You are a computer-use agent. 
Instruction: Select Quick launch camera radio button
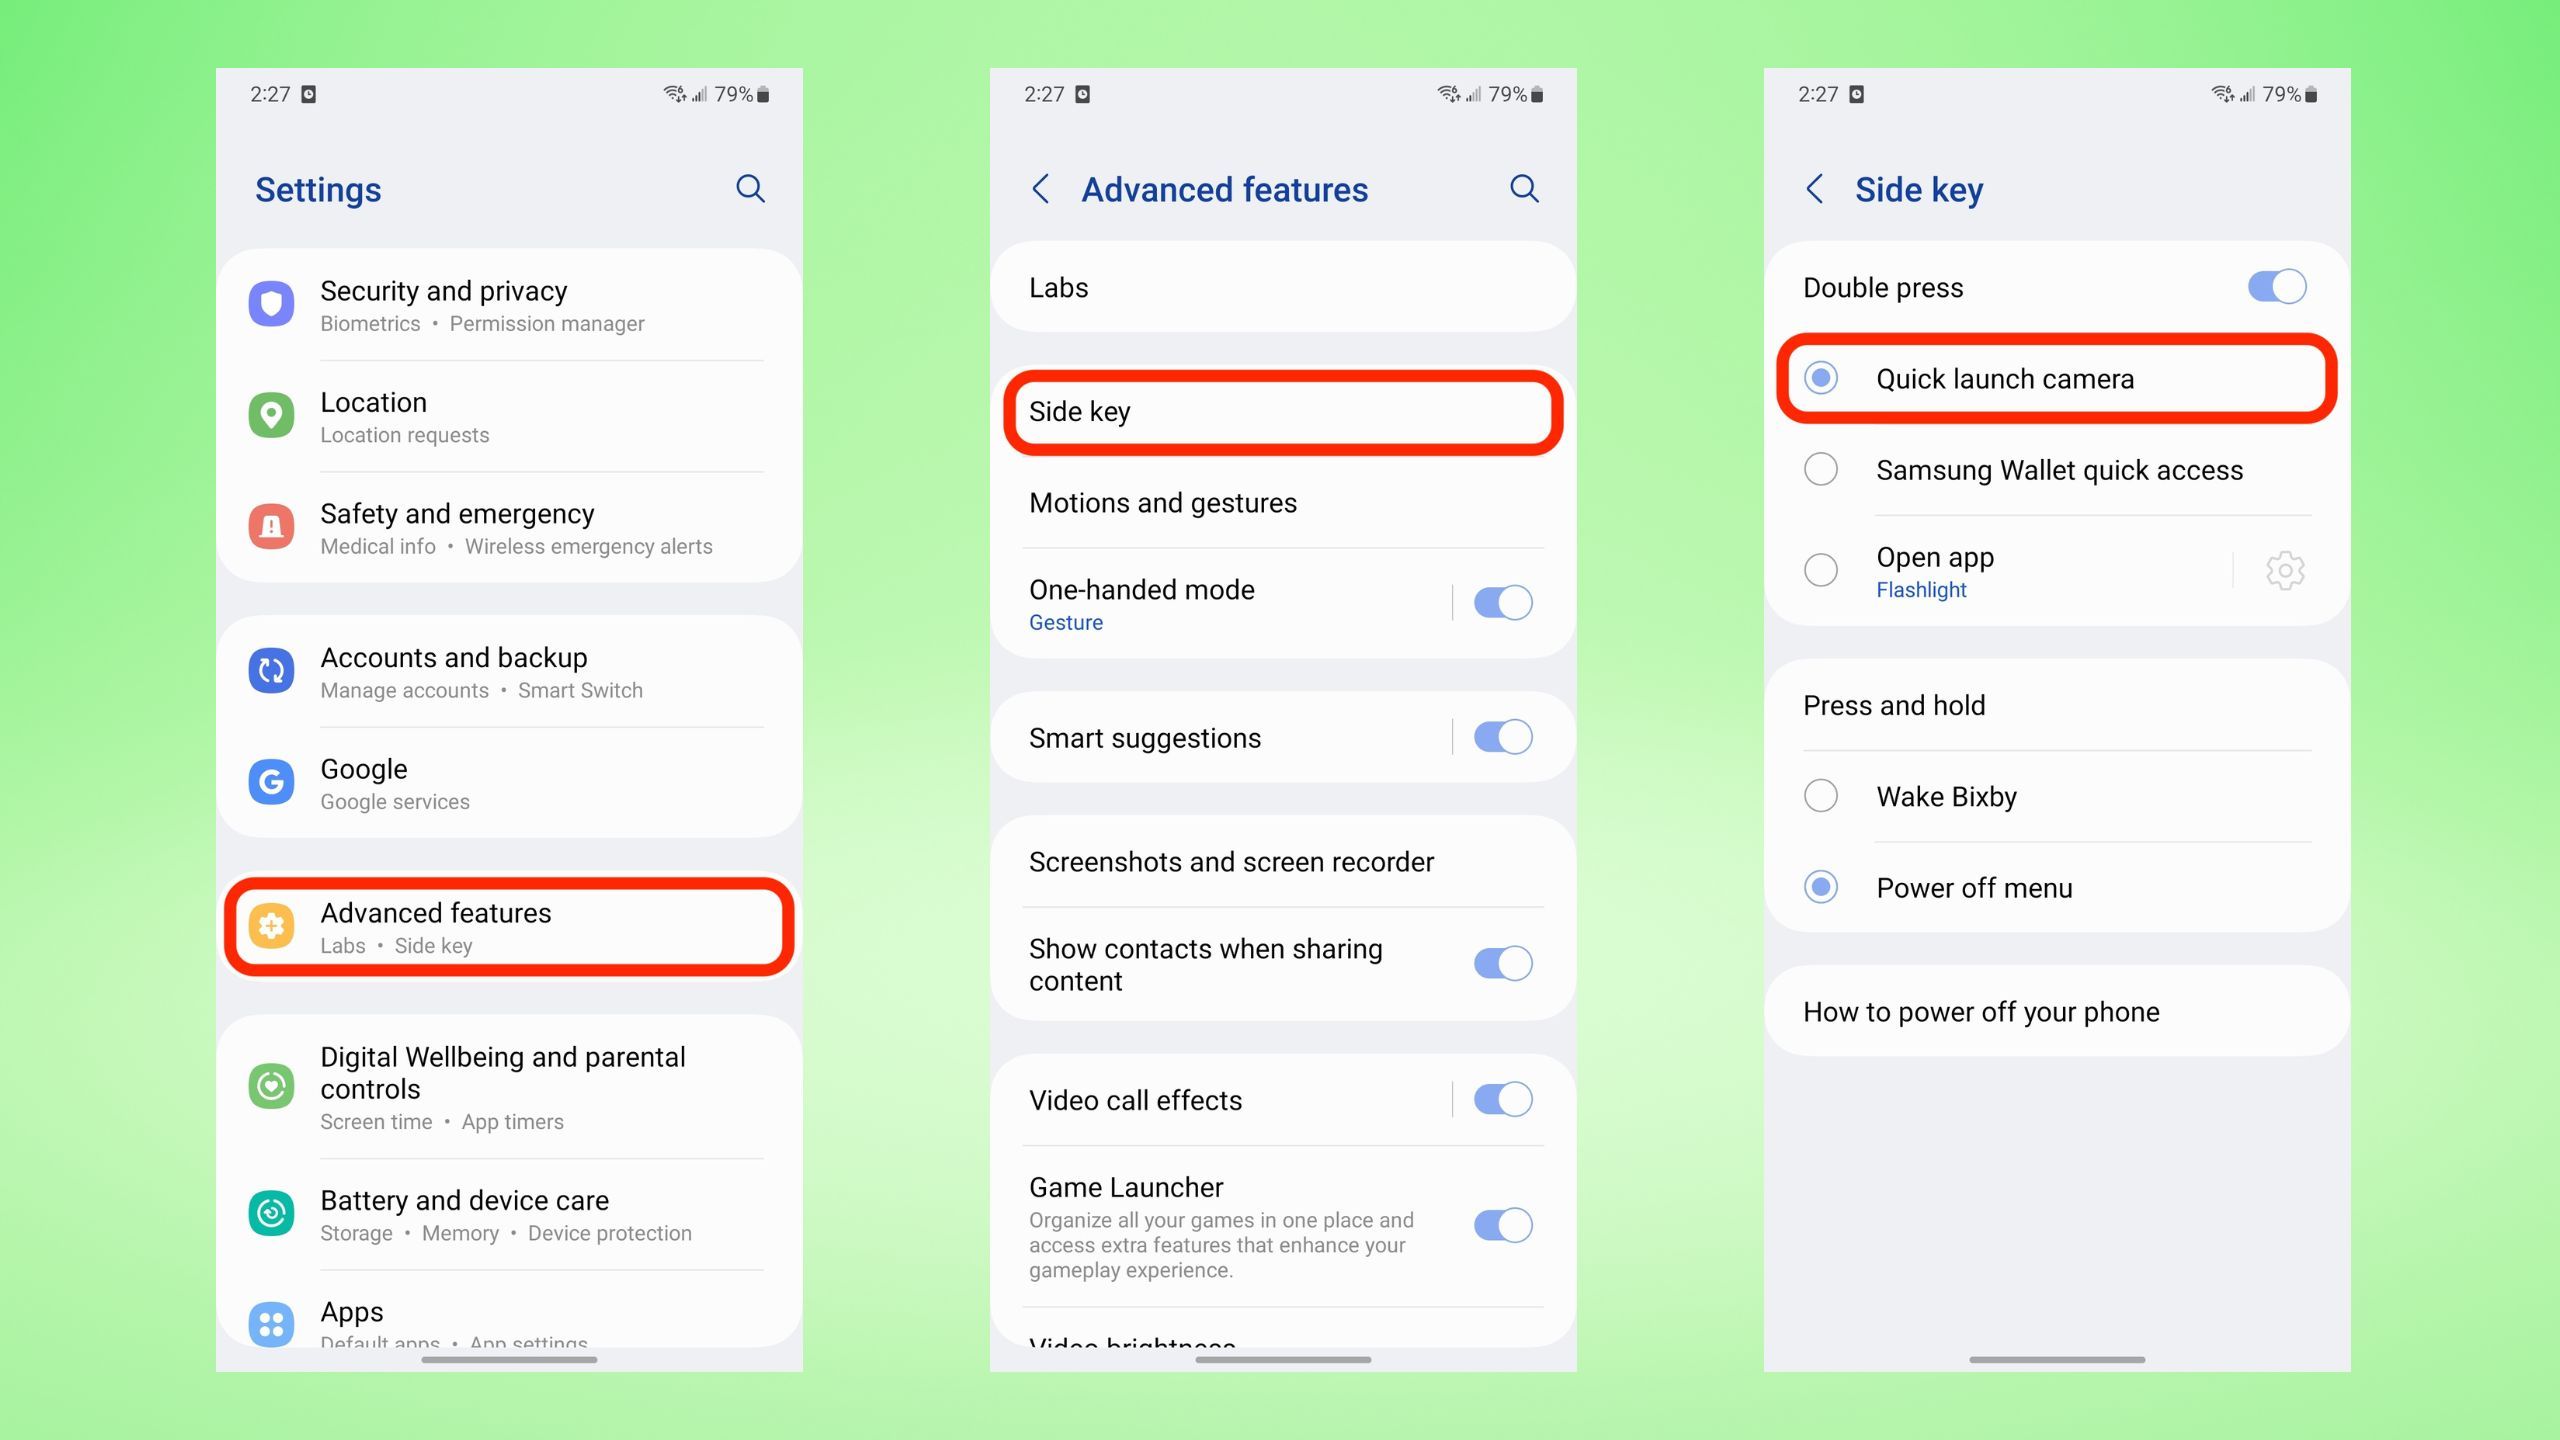pos(1823,378)
